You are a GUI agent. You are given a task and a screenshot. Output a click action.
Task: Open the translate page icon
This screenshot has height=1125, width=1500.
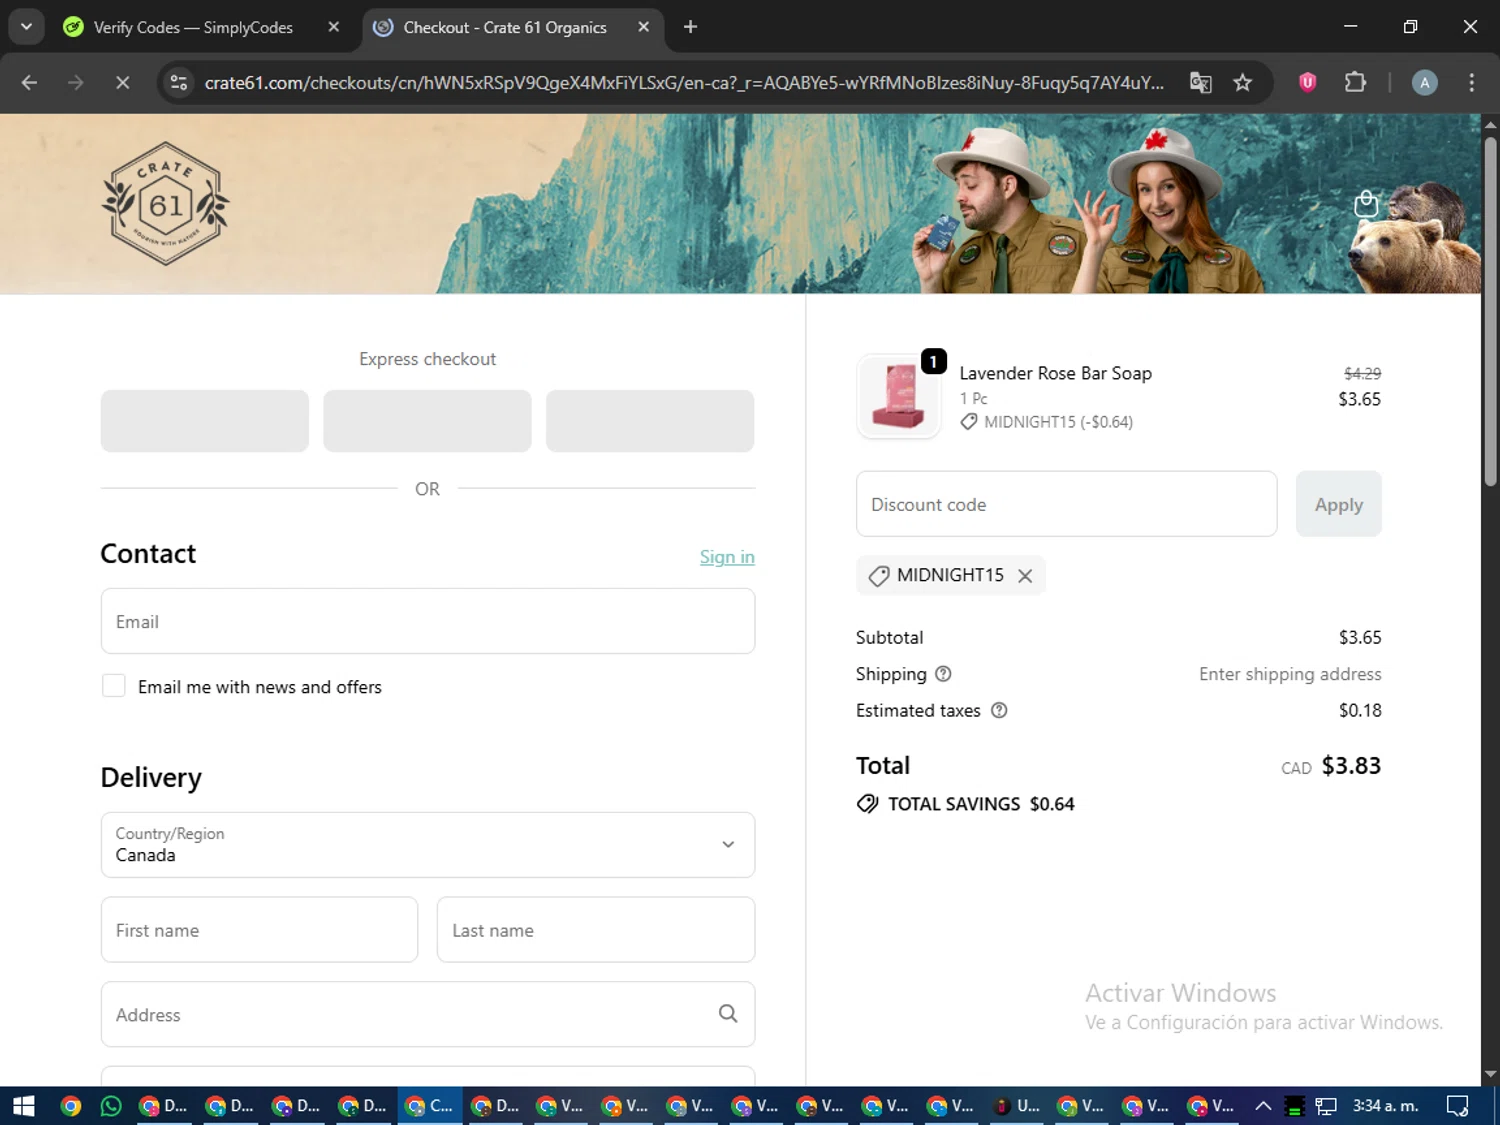pos(1200,83)
